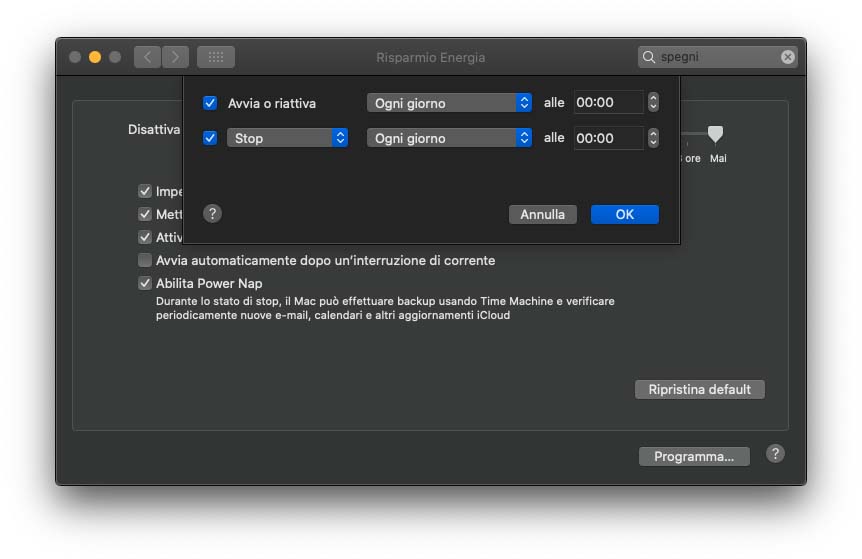Uncheck Avvia o riattiva checkbox

(x=210, y=103)
